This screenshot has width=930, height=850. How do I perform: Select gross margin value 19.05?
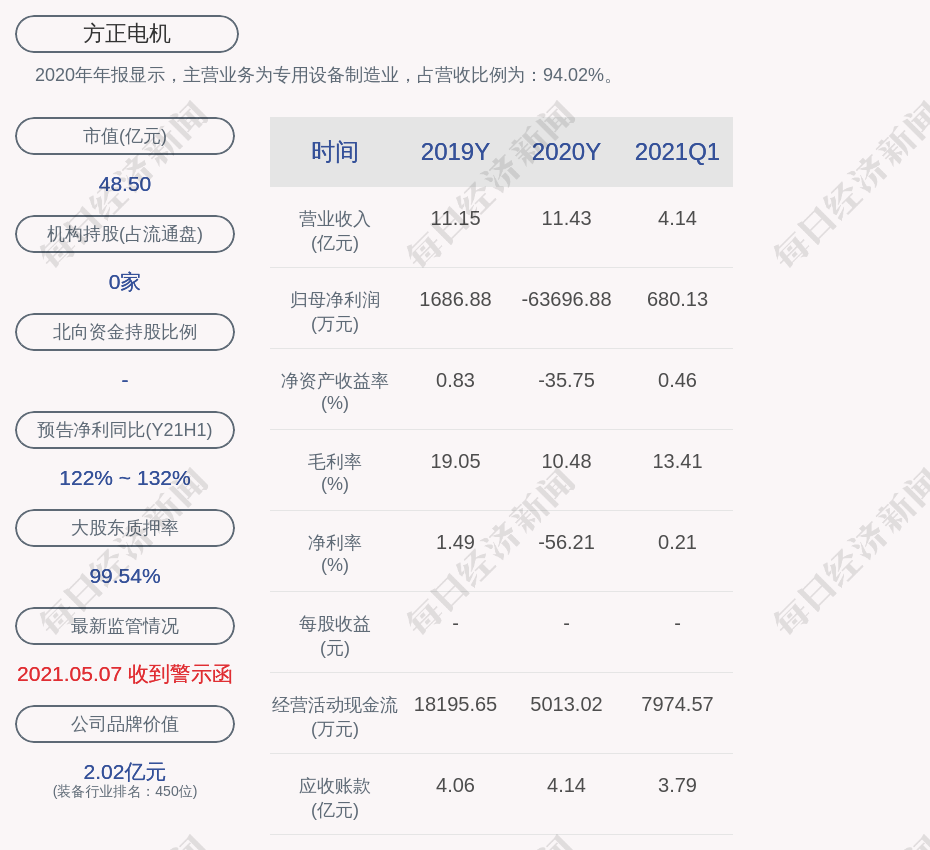(455, 461)
